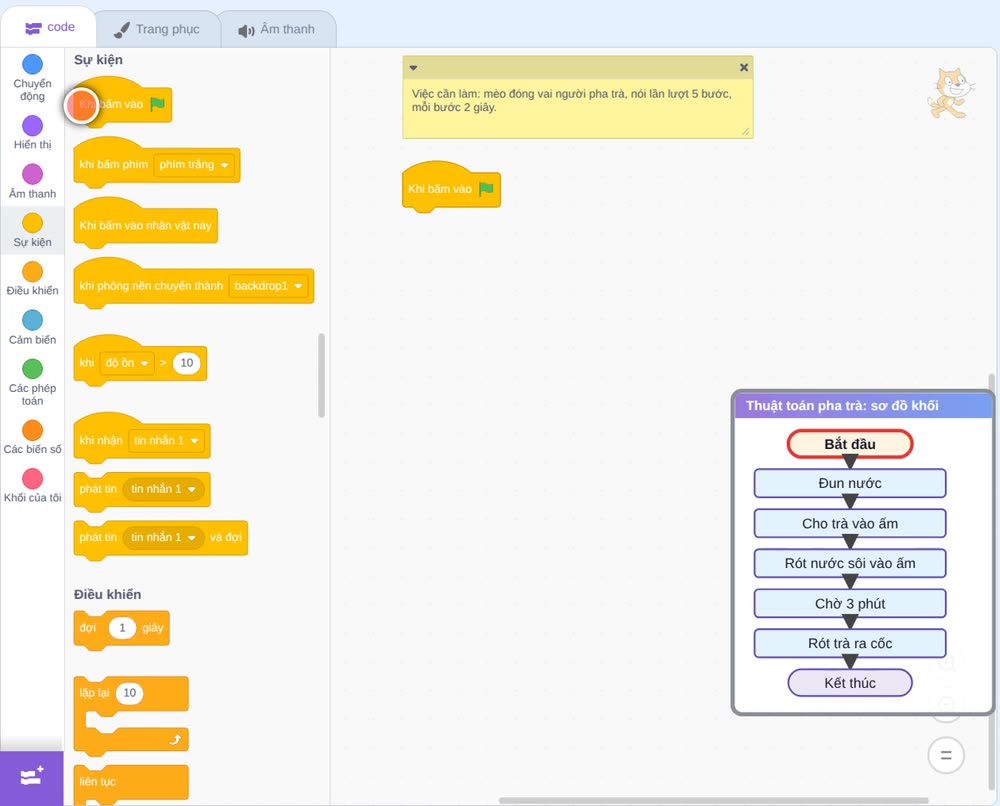1000x806 pixels.
Task: Select the Các biến số category circle
Action: click(x=33, y=430)
